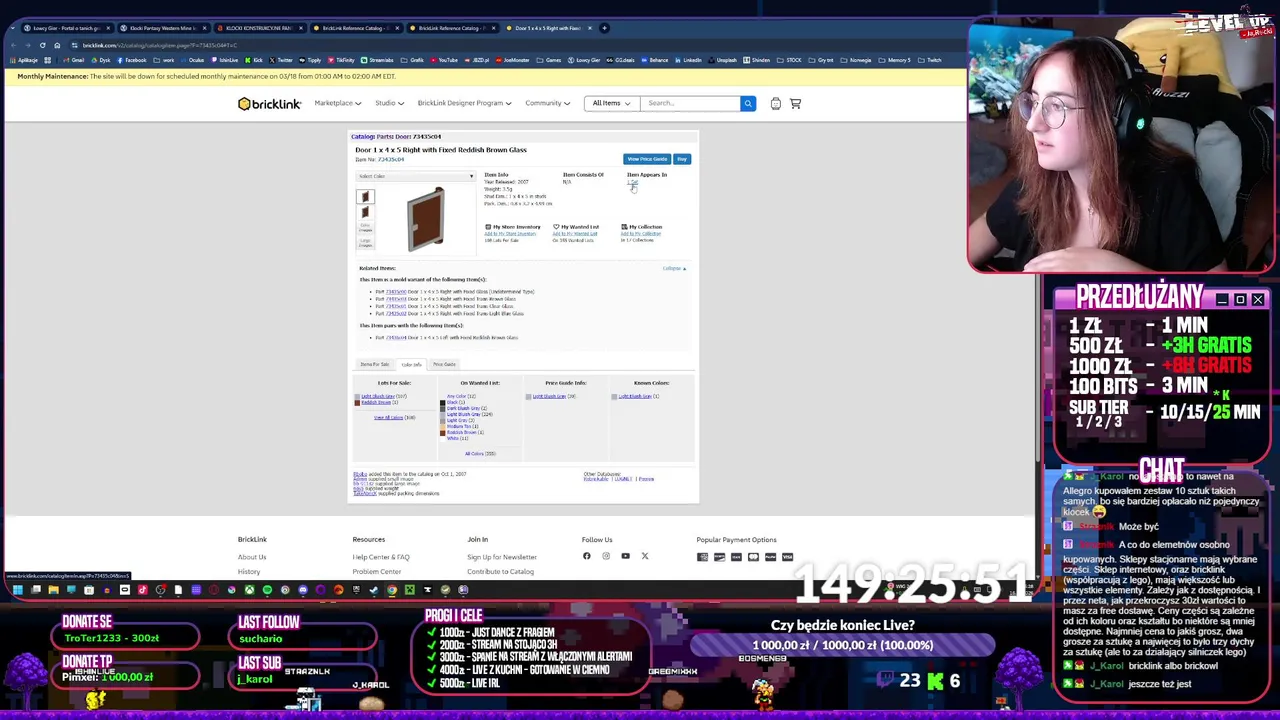Reload the page with the refresh icon
The image size is (1280, 720).
(x=42, y=45)
